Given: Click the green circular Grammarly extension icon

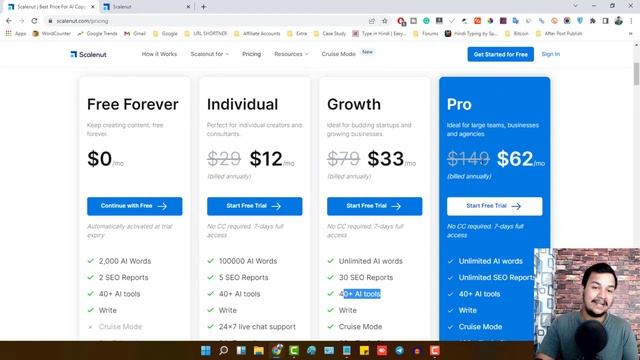Looking at the screenshot, I should click(426, 21).
